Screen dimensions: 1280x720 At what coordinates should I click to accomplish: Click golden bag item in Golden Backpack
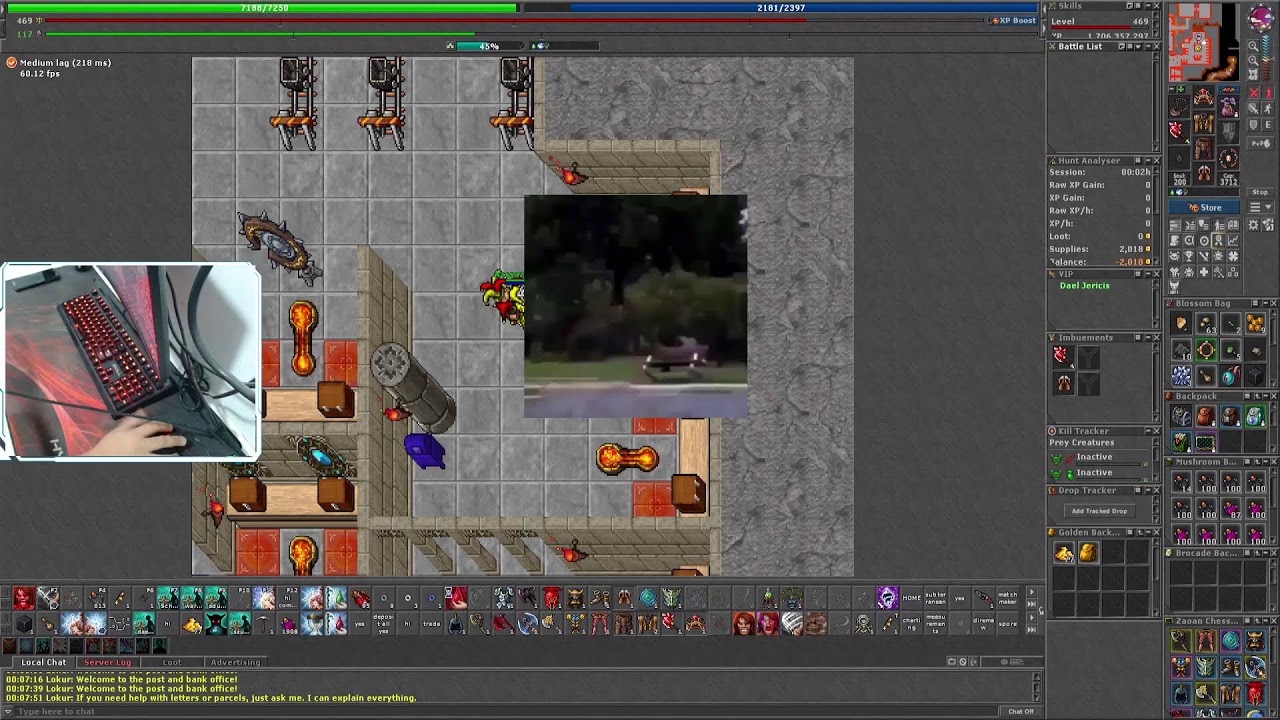1088,552
